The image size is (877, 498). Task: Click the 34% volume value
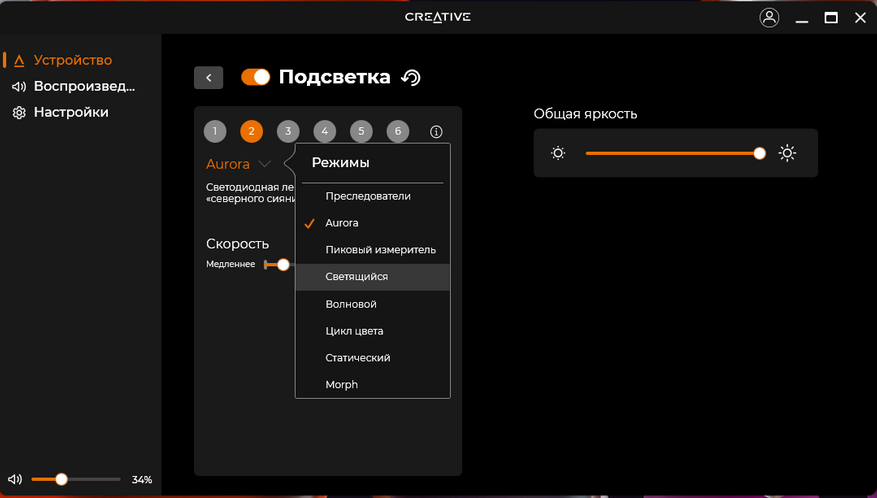[x=142, y=480]
